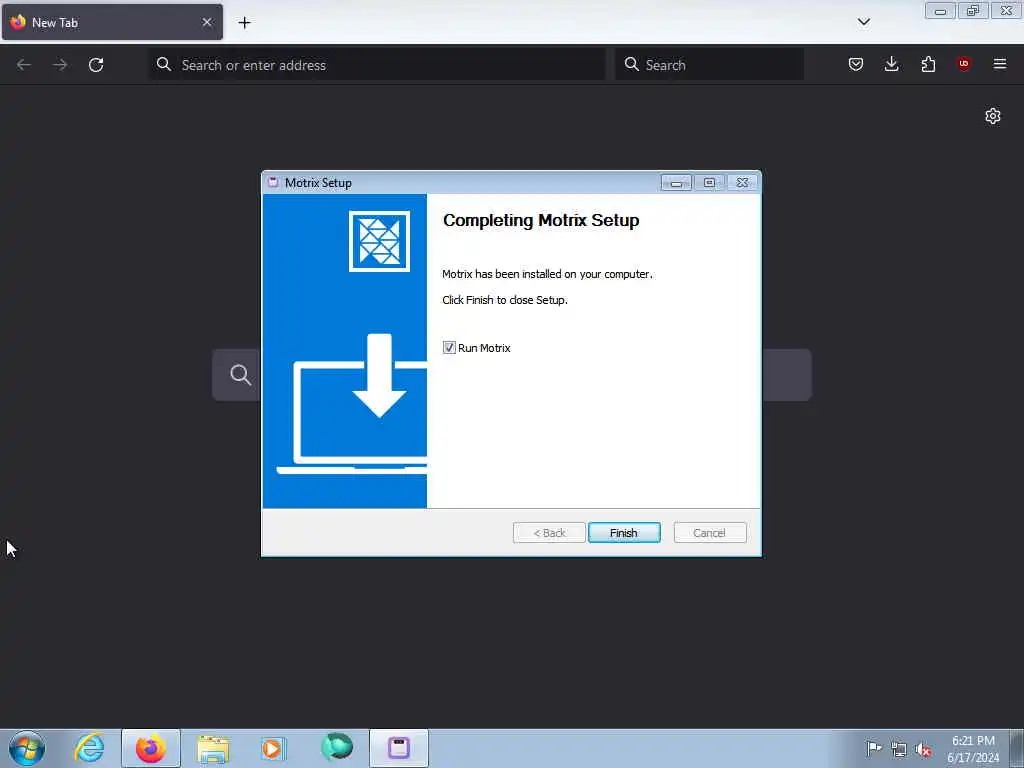1024x768 pixels.
Task: Minimize the Firefox window
Action: (x=940, y=11)
